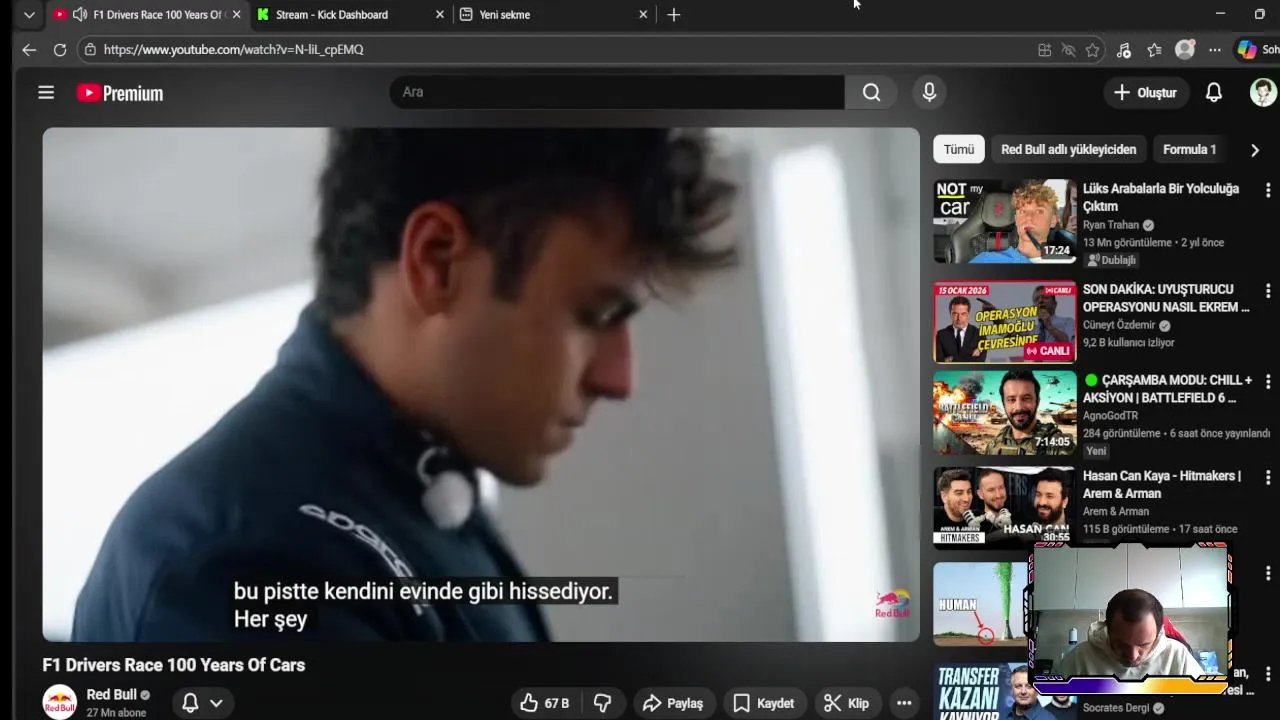Click the install app icon in address bar
Viewport: 1280px width, 720px height.
1044,49
